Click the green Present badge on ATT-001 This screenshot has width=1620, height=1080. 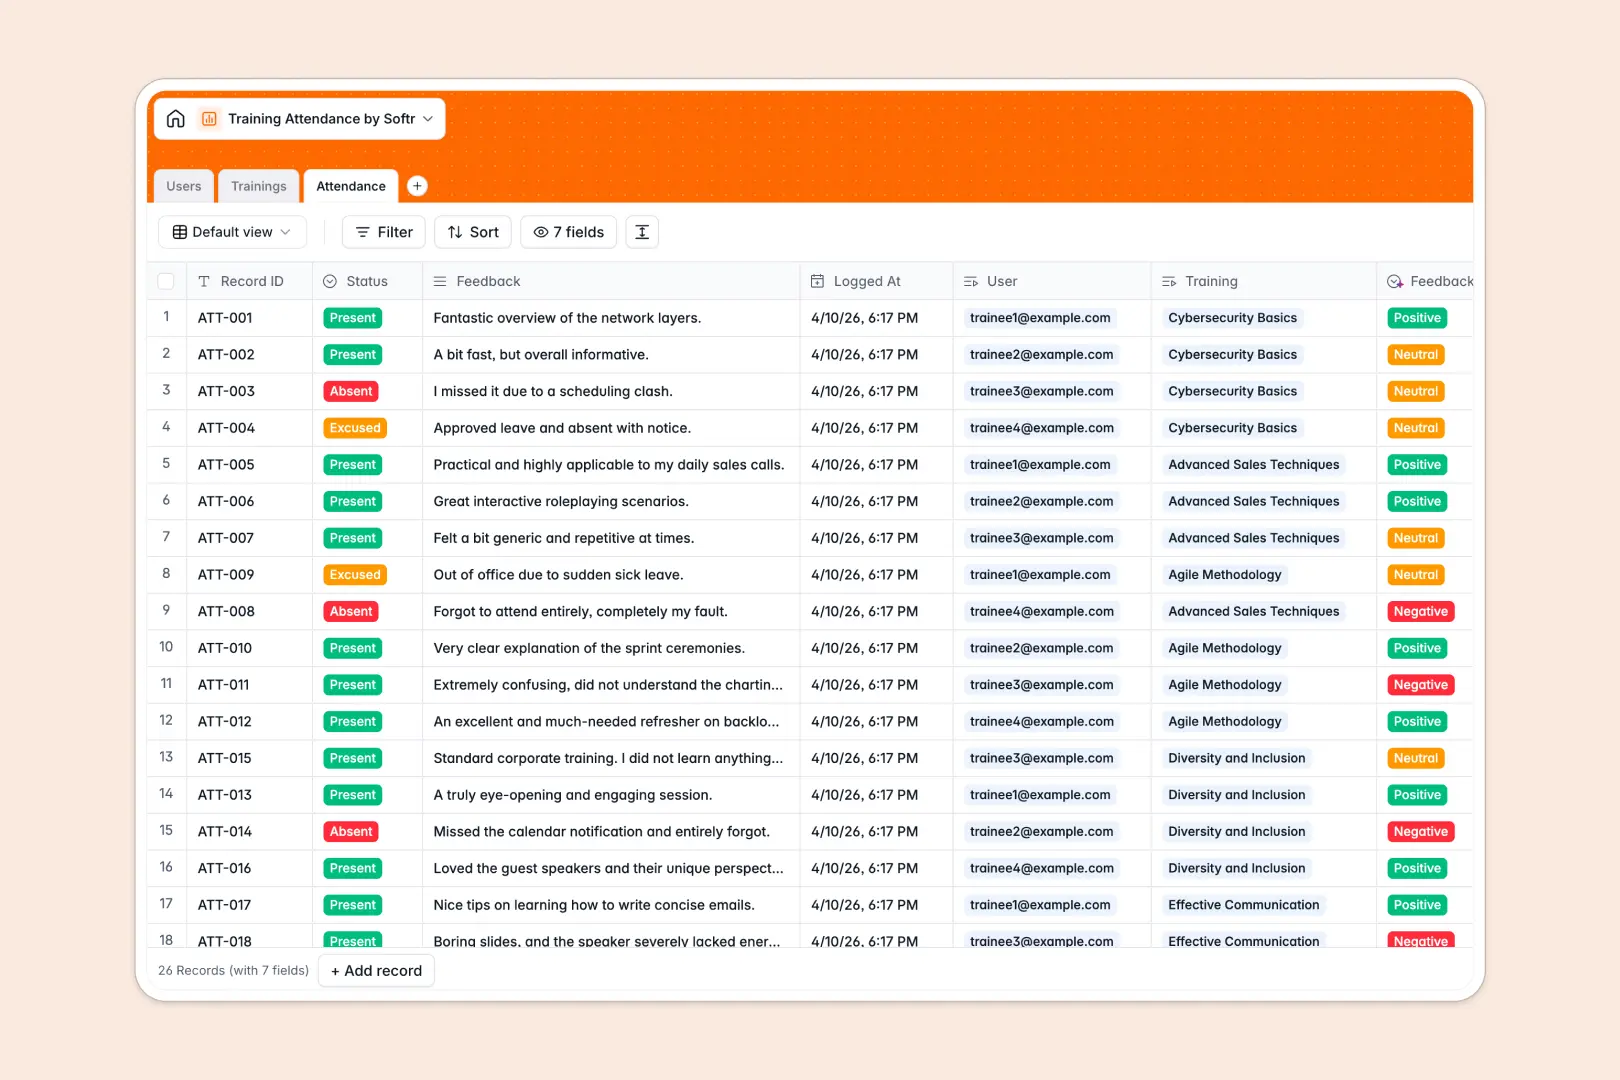point(352,317)
